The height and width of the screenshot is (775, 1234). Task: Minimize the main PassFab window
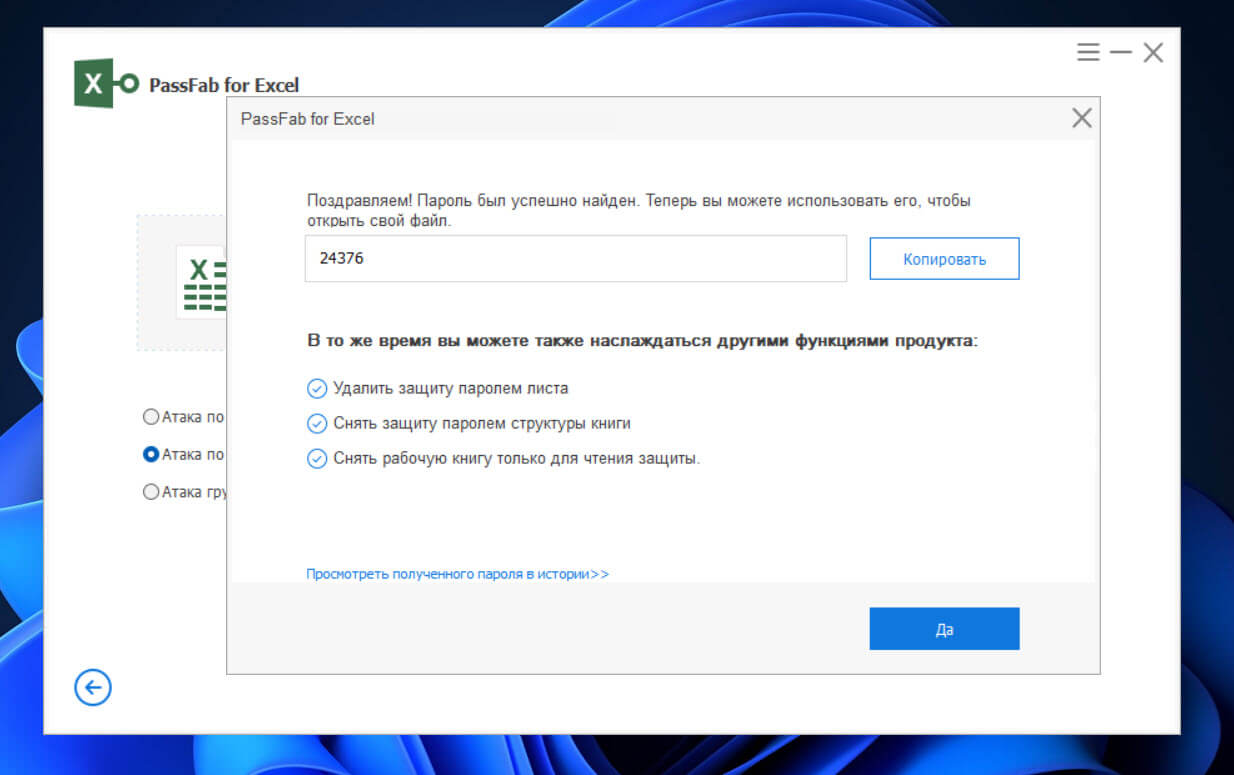tap(1121, 52)
